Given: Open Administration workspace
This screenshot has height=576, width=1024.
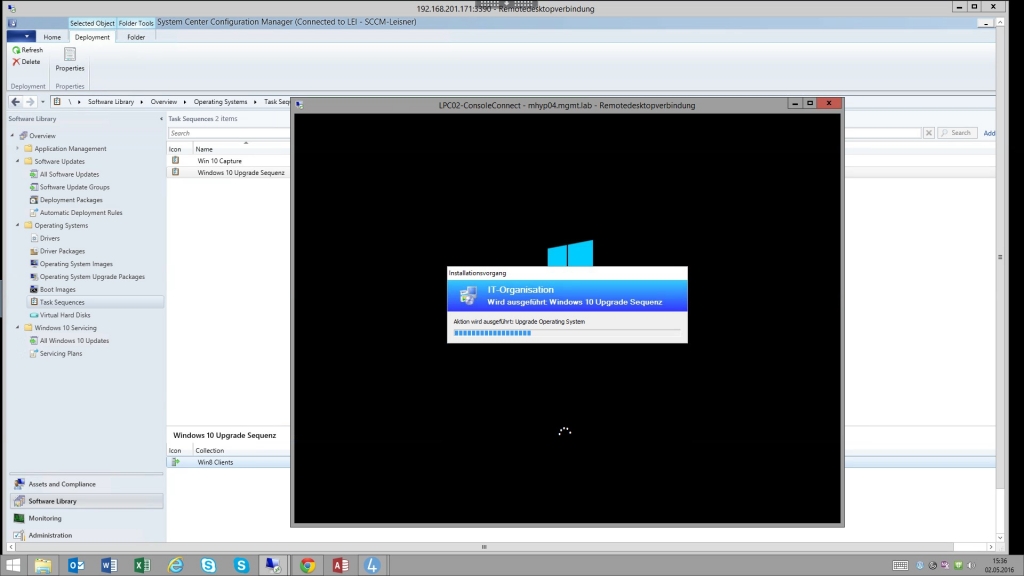Looking at the screenshot, I should pos(87,535).
